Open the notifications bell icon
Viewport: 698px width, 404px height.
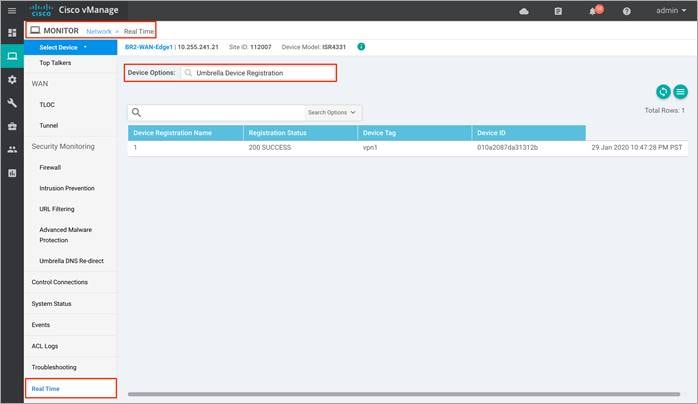coord(592,11)
